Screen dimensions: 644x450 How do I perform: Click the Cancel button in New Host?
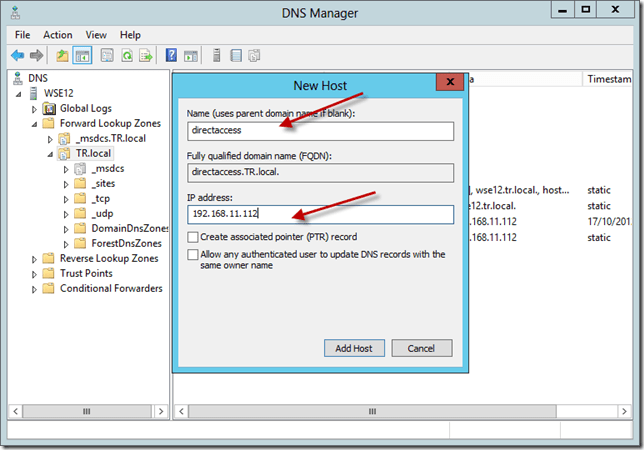(x=422, y=348)
